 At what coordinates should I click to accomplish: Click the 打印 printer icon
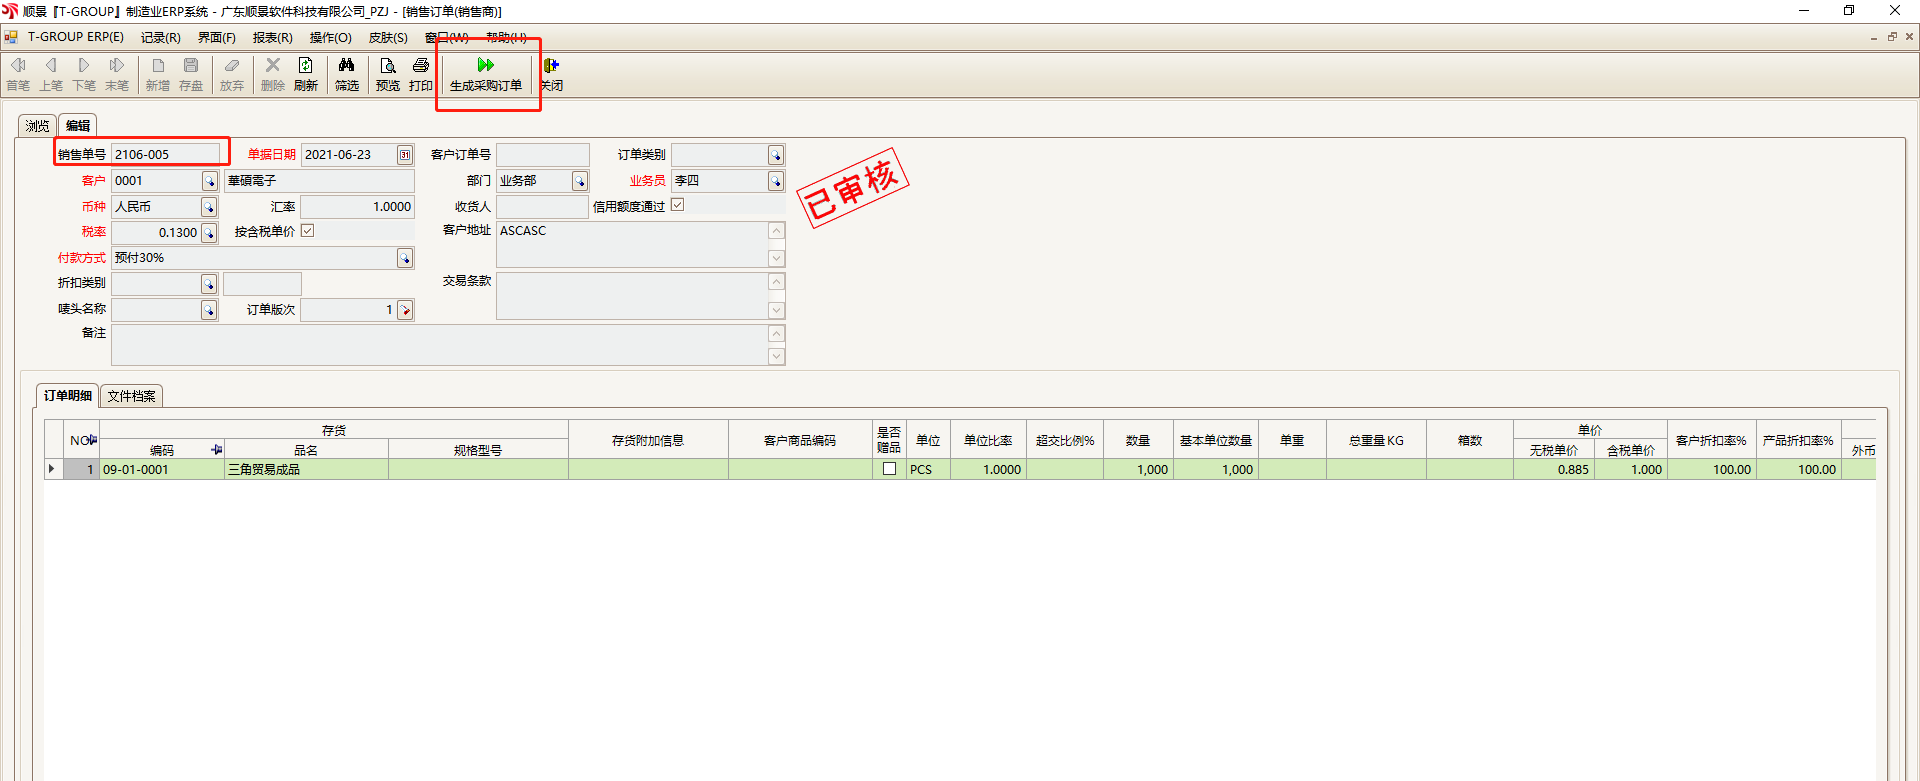pos(421,66)
